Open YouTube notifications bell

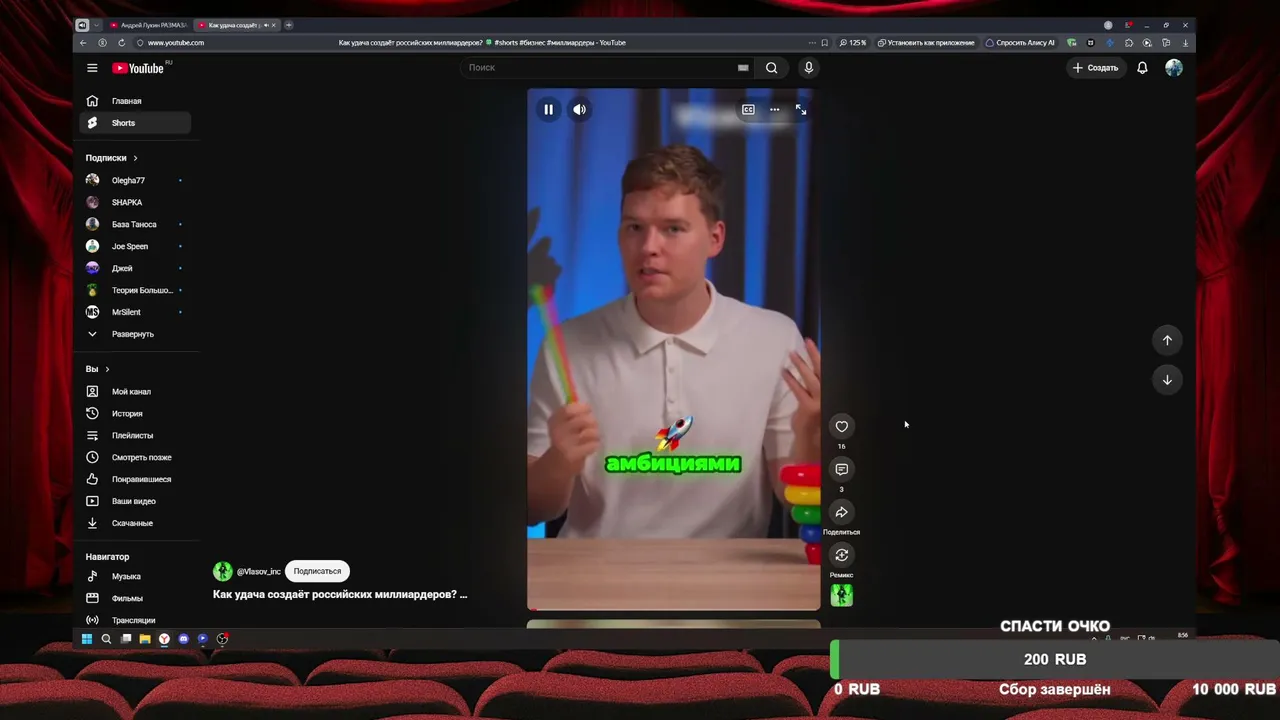[1142, 68]
